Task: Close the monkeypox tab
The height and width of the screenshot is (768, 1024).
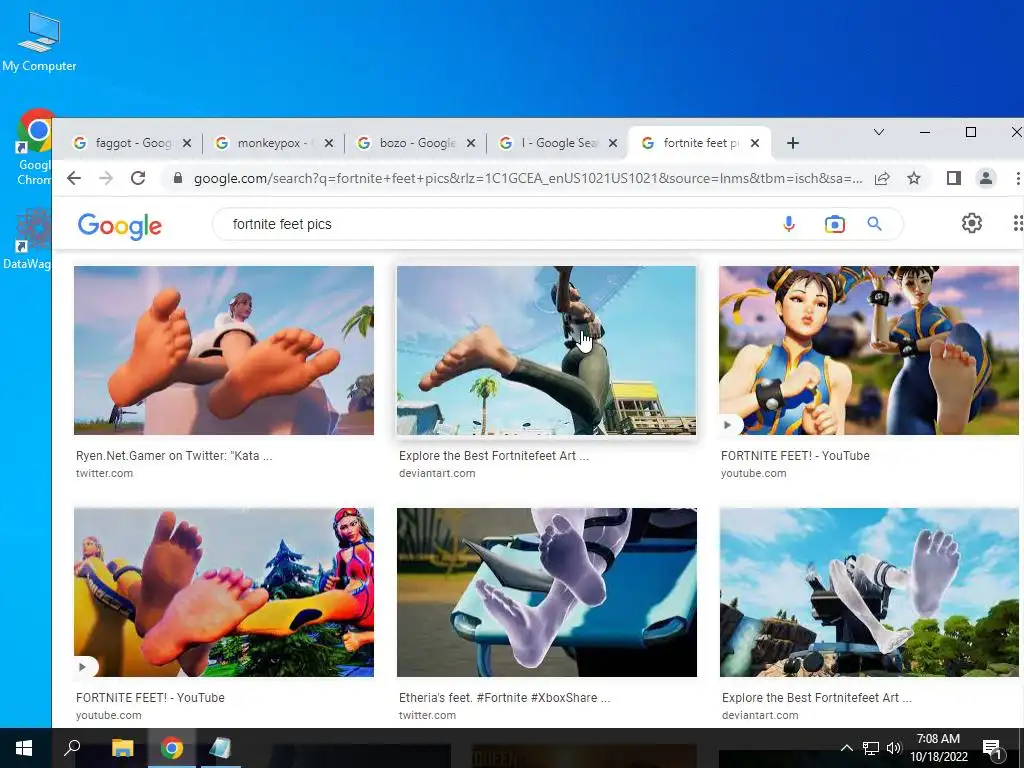Action: [329, 143]
